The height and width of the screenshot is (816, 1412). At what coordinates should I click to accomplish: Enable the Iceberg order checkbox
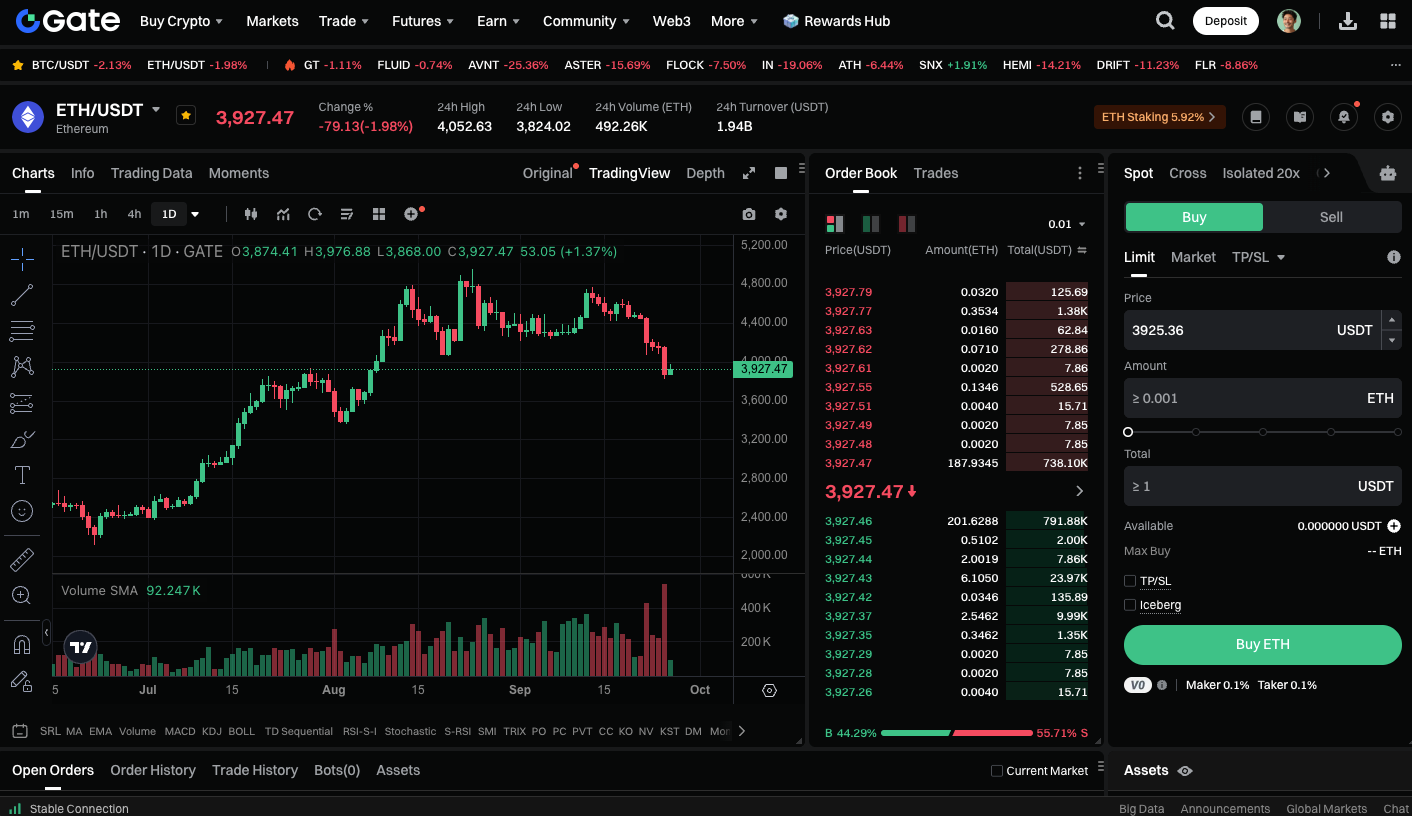pyautogui.click(x=1130, y=605)
